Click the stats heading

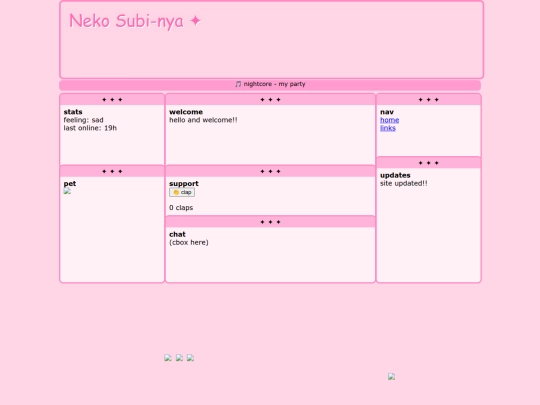pyautogui.click(x=73, y=112)
